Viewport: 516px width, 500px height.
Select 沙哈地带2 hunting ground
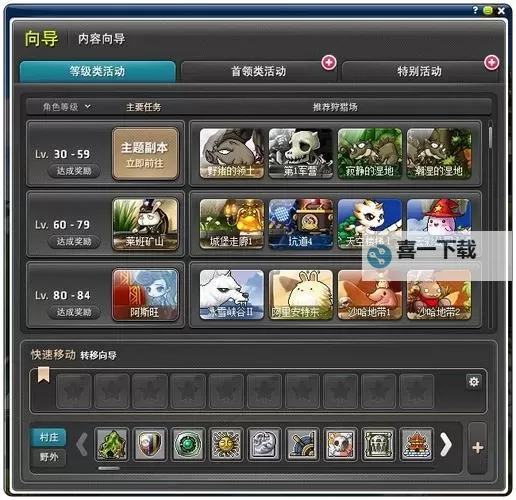[439, 295]
